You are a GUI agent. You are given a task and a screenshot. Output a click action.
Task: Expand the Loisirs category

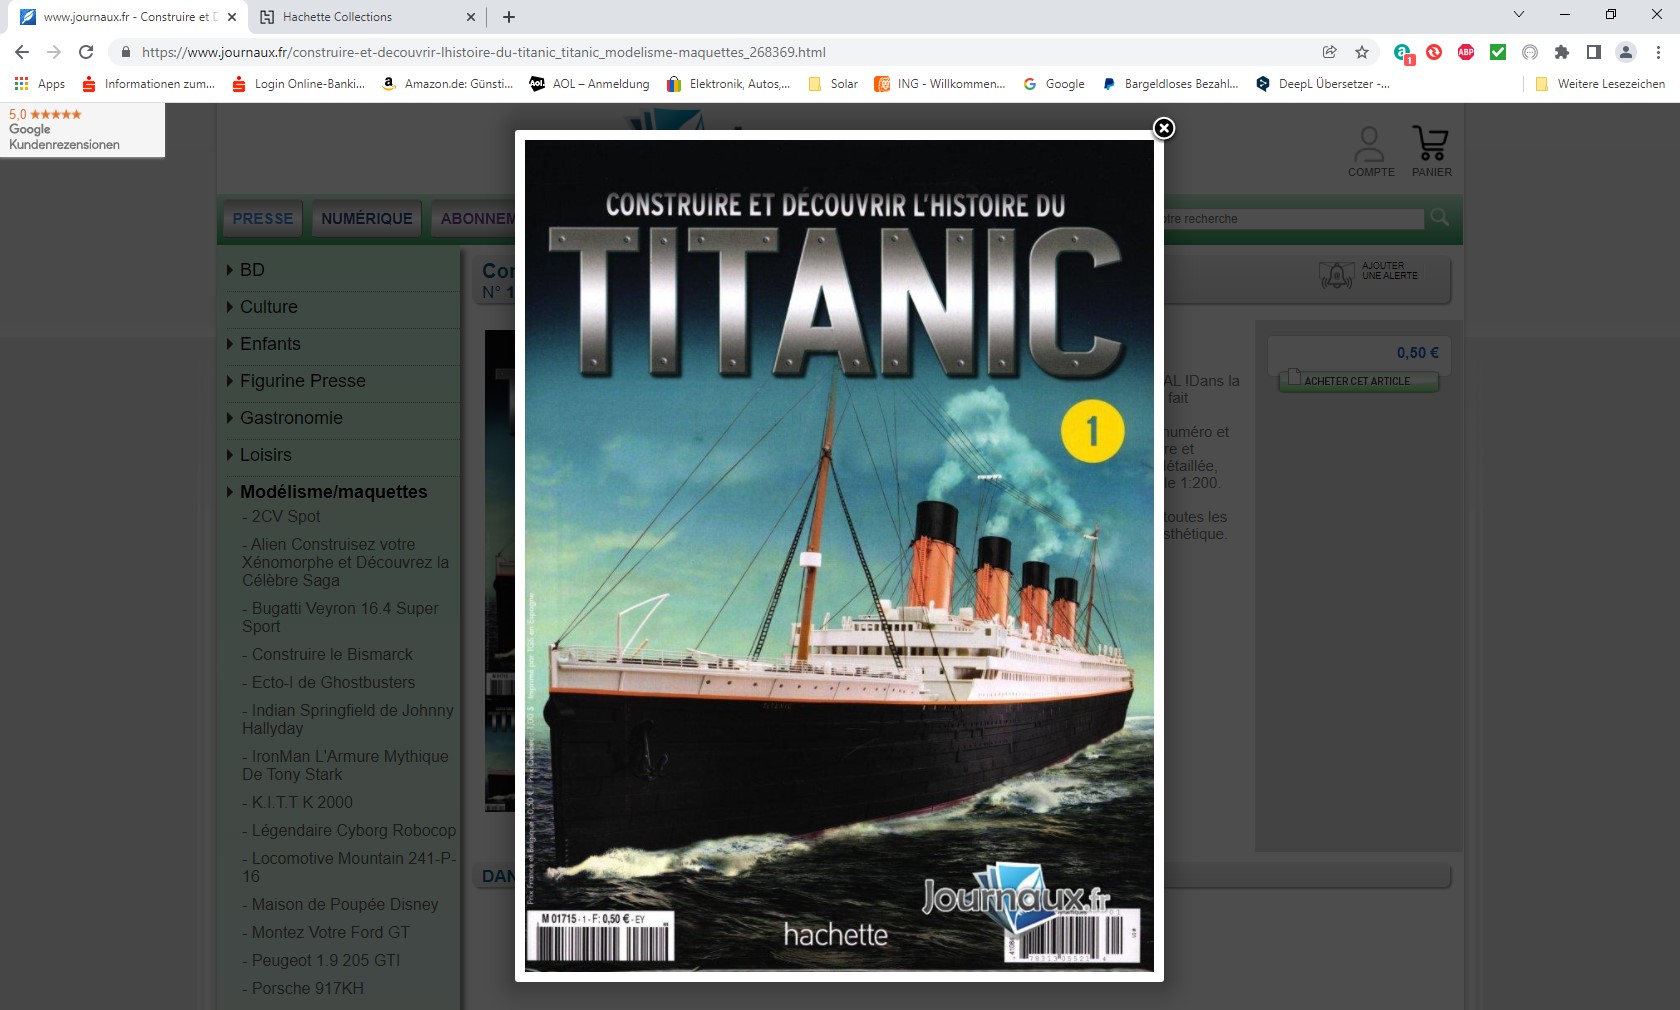[x=265, y=455]
